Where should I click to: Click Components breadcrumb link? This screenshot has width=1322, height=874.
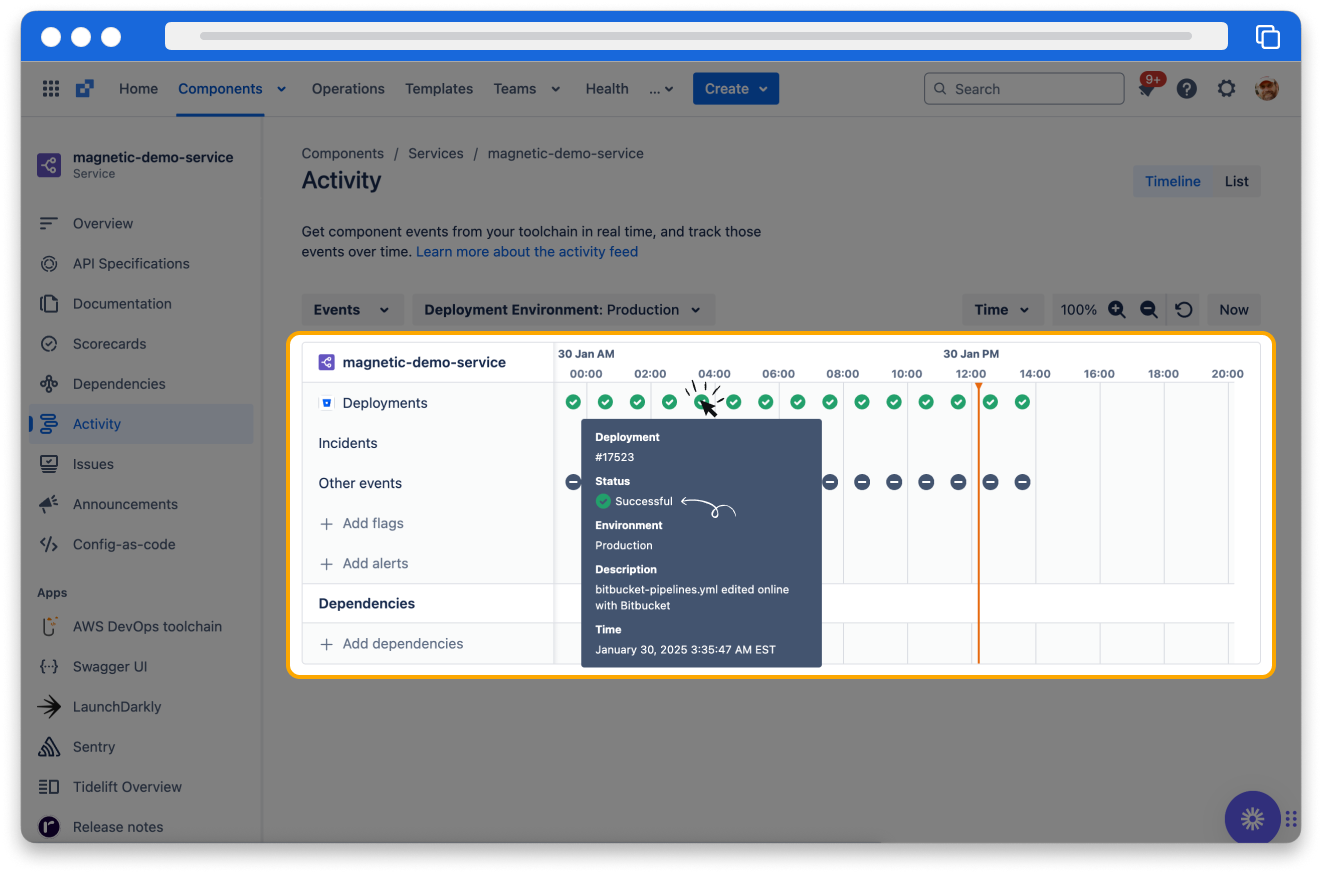point(343,154)
